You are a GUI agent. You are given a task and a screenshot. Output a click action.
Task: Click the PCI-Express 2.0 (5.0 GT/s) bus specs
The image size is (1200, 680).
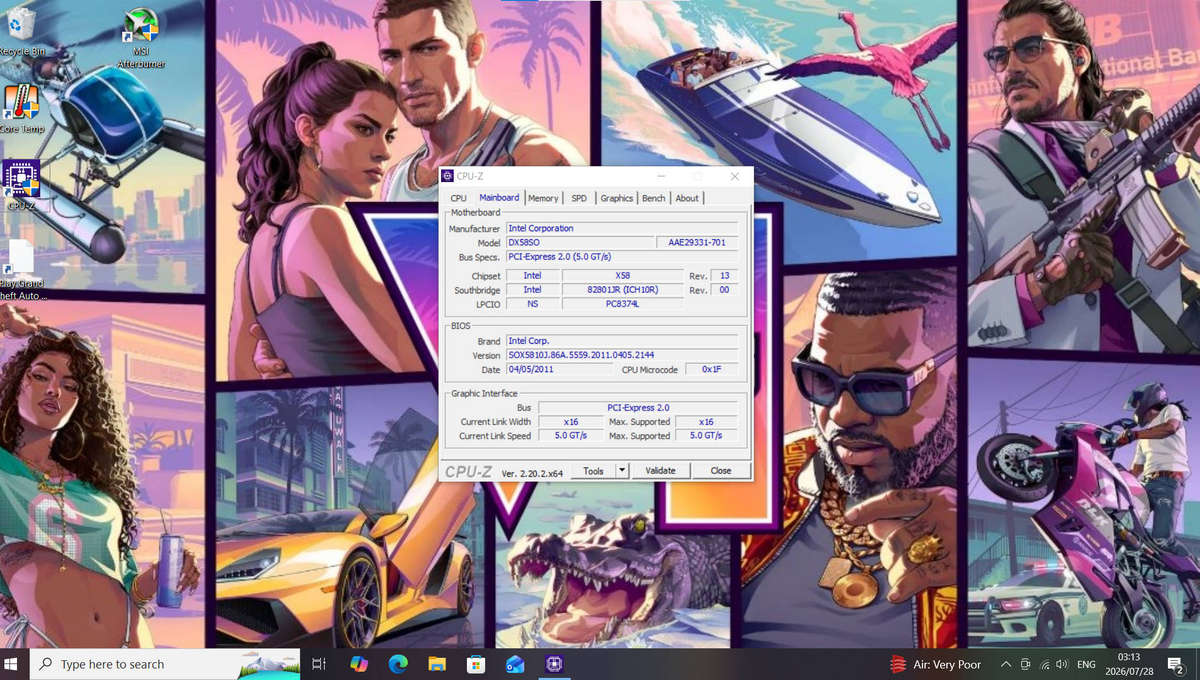[x=622, y=256]
